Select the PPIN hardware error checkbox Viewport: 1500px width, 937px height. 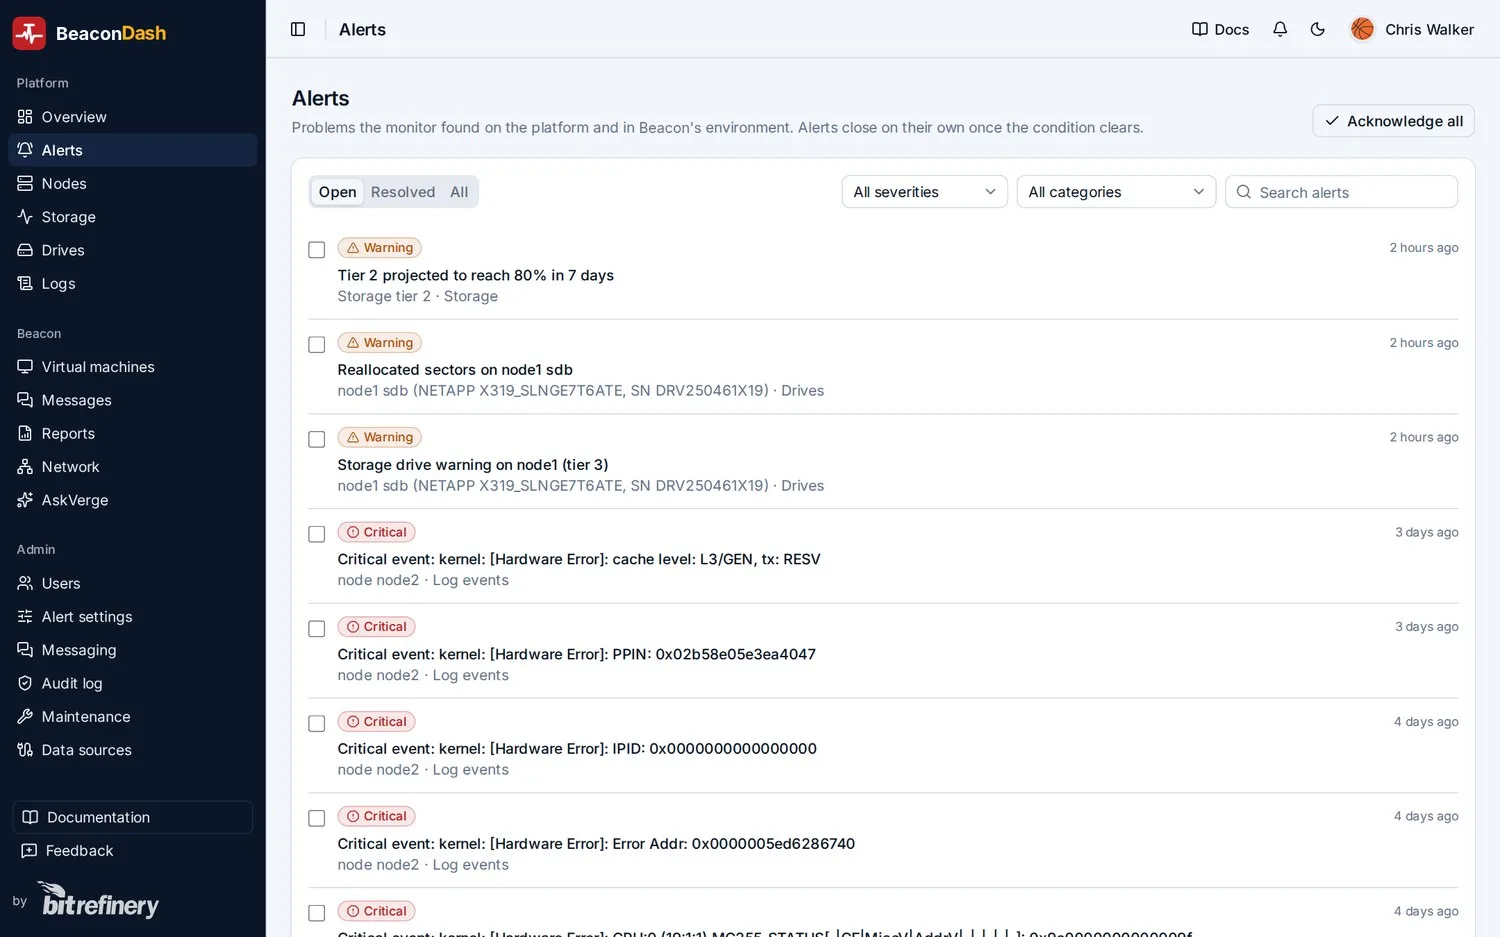tap(317, 629)
